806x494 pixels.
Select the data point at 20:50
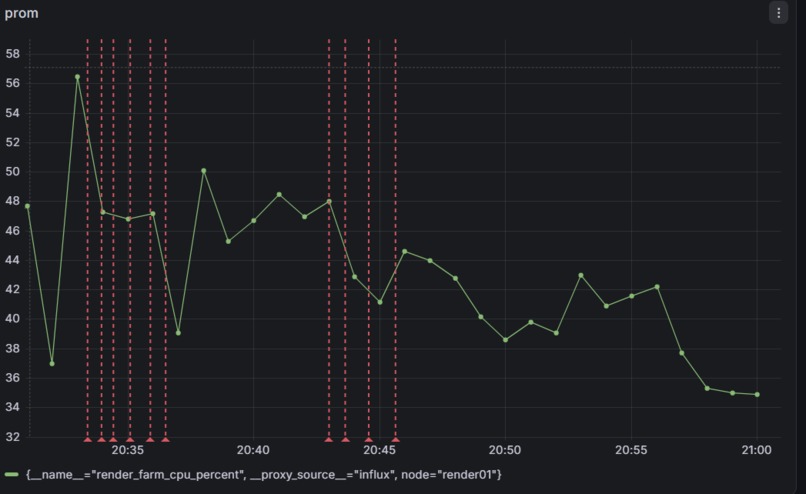pyautogui.click(x=505, y=340)
